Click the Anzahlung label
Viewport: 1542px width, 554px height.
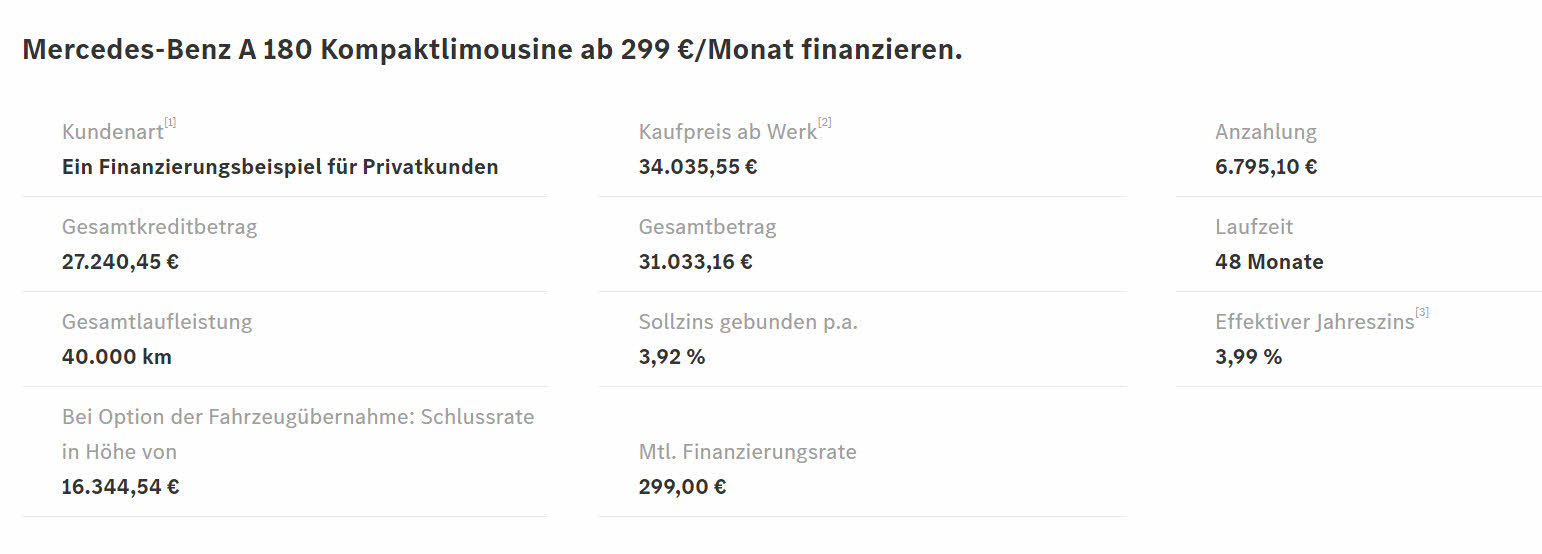point(1266,132)
